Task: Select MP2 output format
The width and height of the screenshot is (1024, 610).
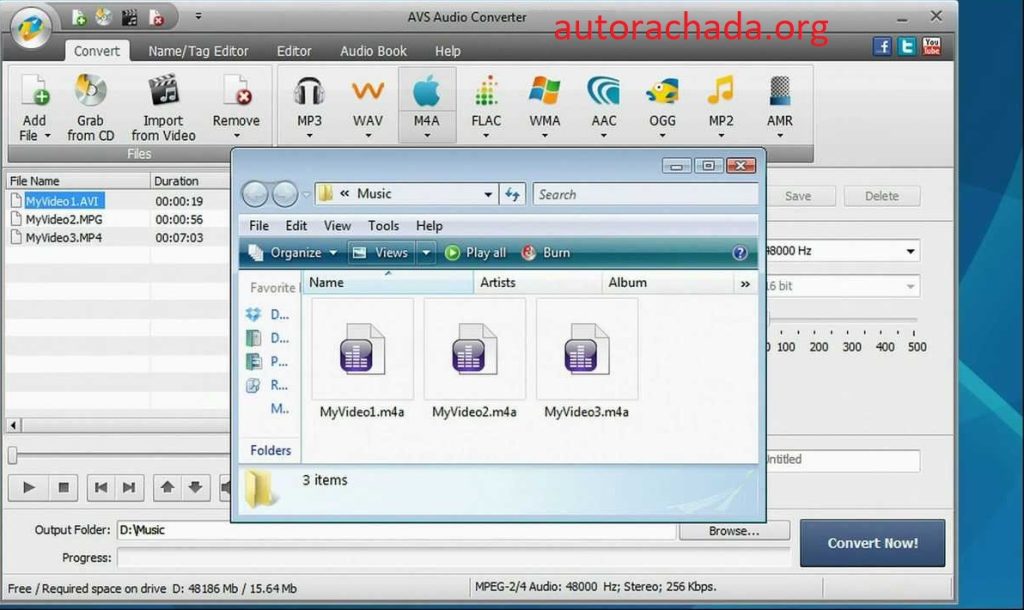Action: click(x=721, y=104)
